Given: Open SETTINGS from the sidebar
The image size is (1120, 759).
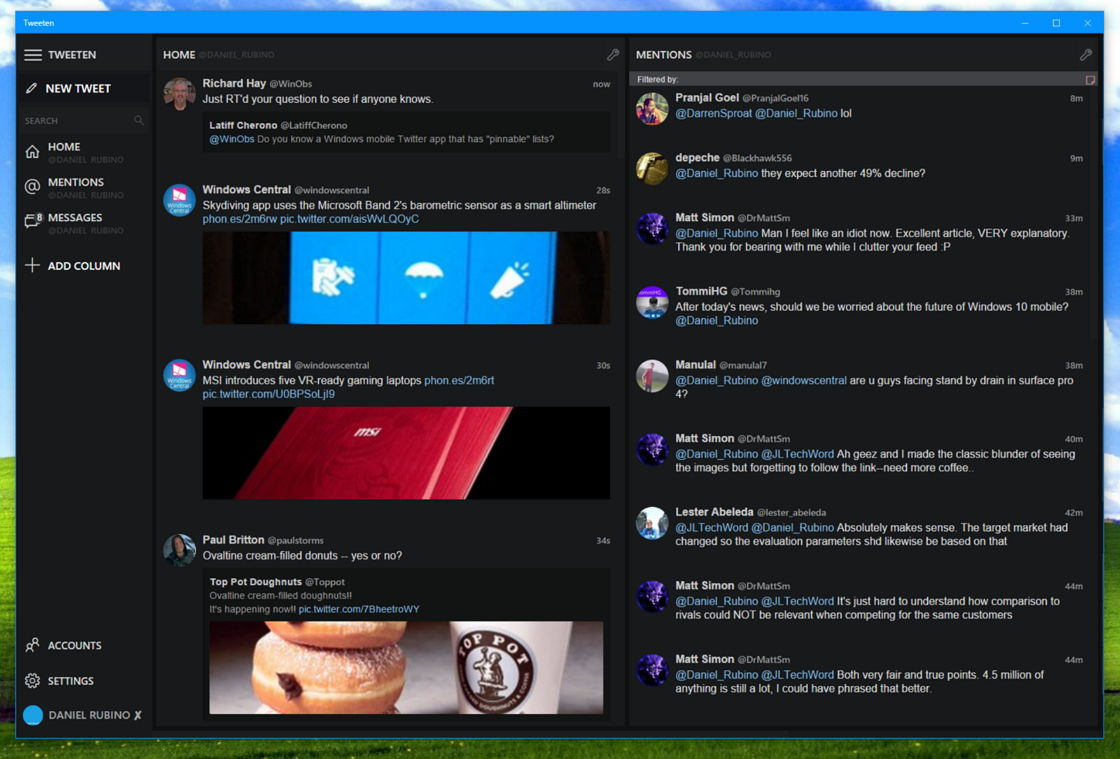Looking at the screenshot, I should tap(71, 680).
